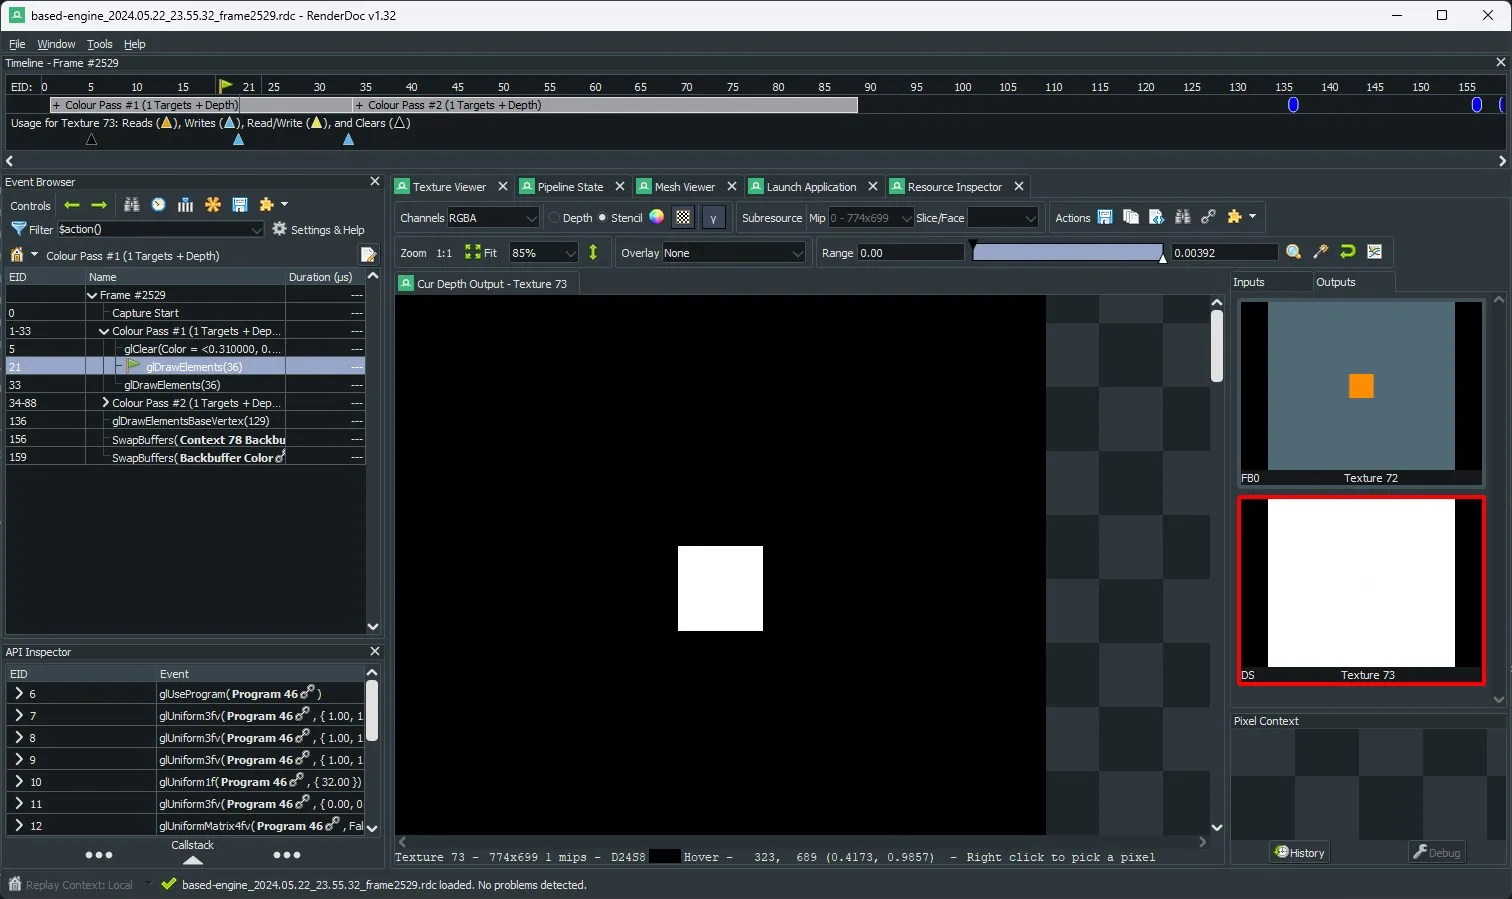
Task: Click the Fit zoom icon in Texture Viewer
Action: click(472, 252)
